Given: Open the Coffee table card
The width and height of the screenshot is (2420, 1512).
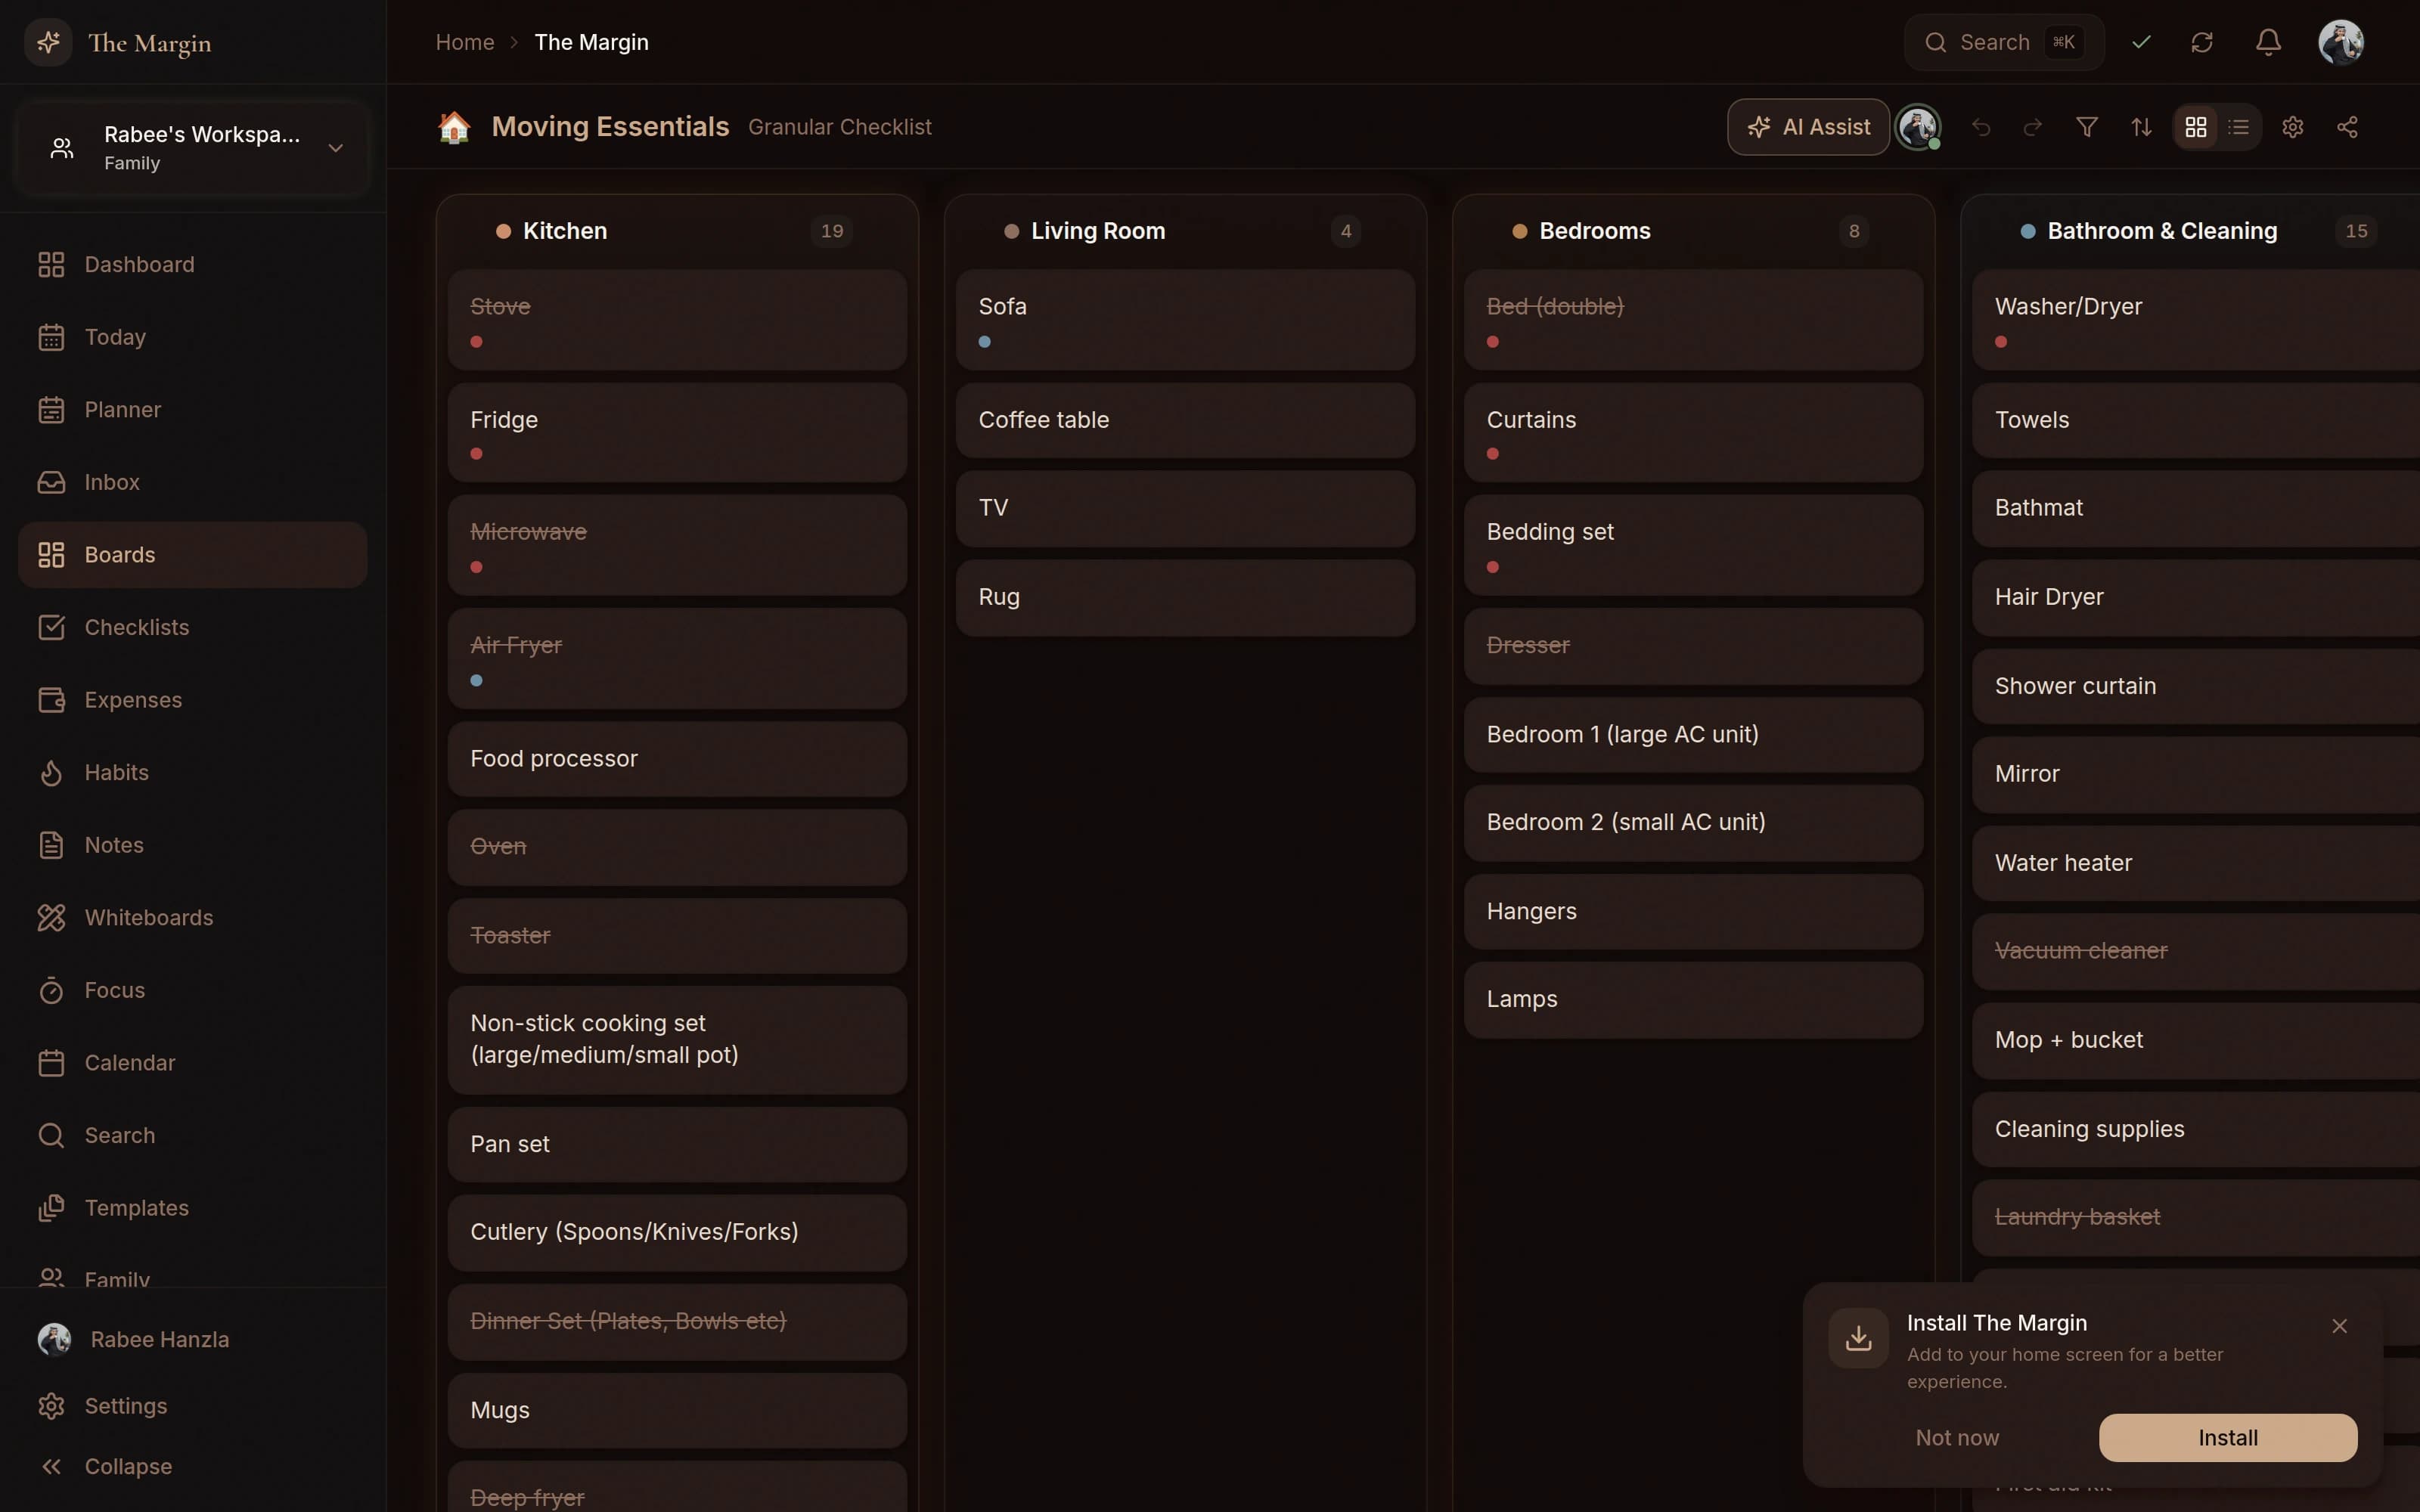Looking at the screenshot, I should tap(1185, 421).
